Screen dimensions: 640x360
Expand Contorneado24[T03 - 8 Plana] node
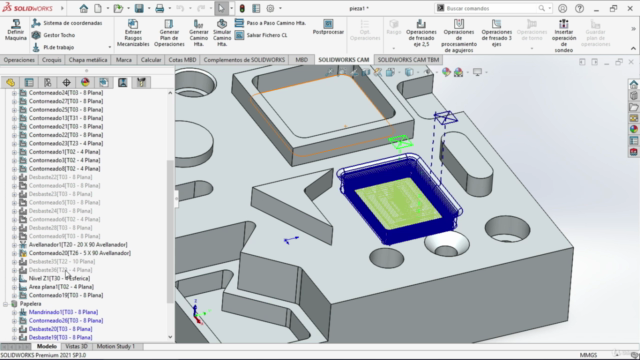click(x=14, y=93)
